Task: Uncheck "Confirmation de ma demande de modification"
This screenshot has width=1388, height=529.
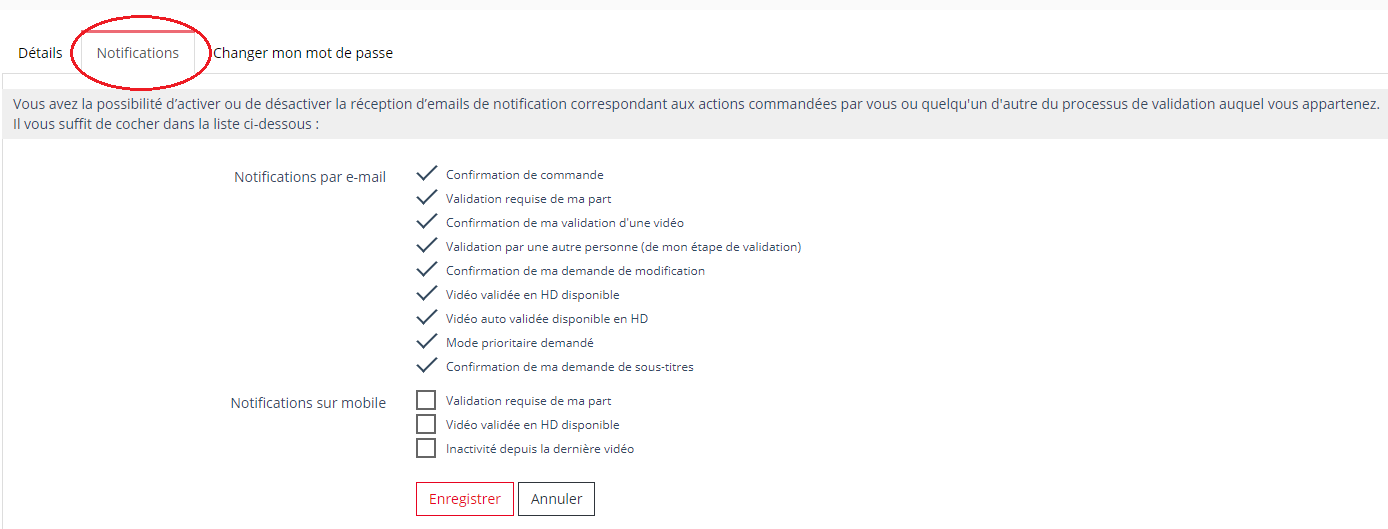Action: pos(427,270)
